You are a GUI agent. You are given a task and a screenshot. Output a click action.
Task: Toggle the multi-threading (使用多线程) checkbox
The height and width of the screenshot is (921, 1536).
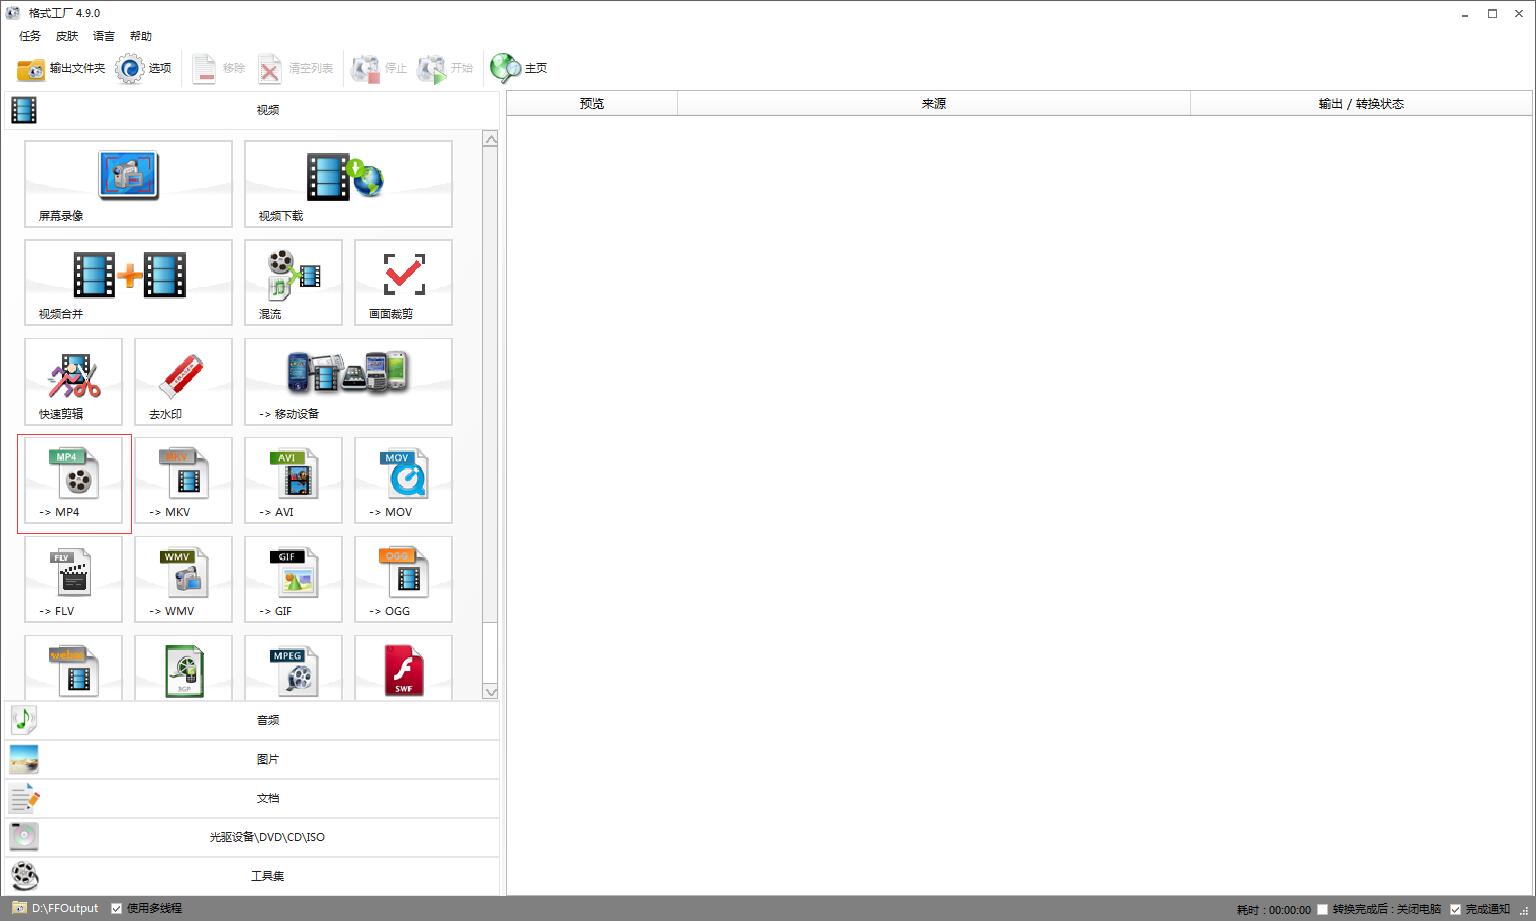point(117,908)
